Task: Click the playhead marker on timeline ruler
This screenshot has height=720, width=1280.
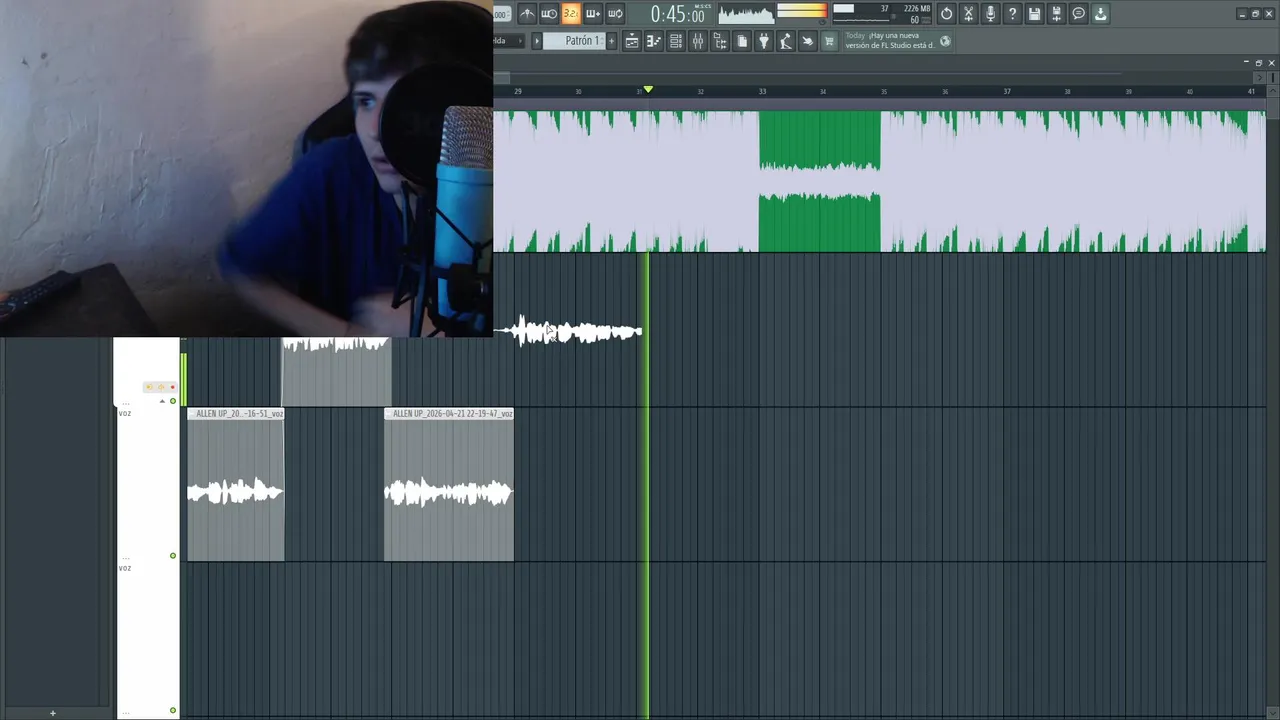Action: [648, 90]
